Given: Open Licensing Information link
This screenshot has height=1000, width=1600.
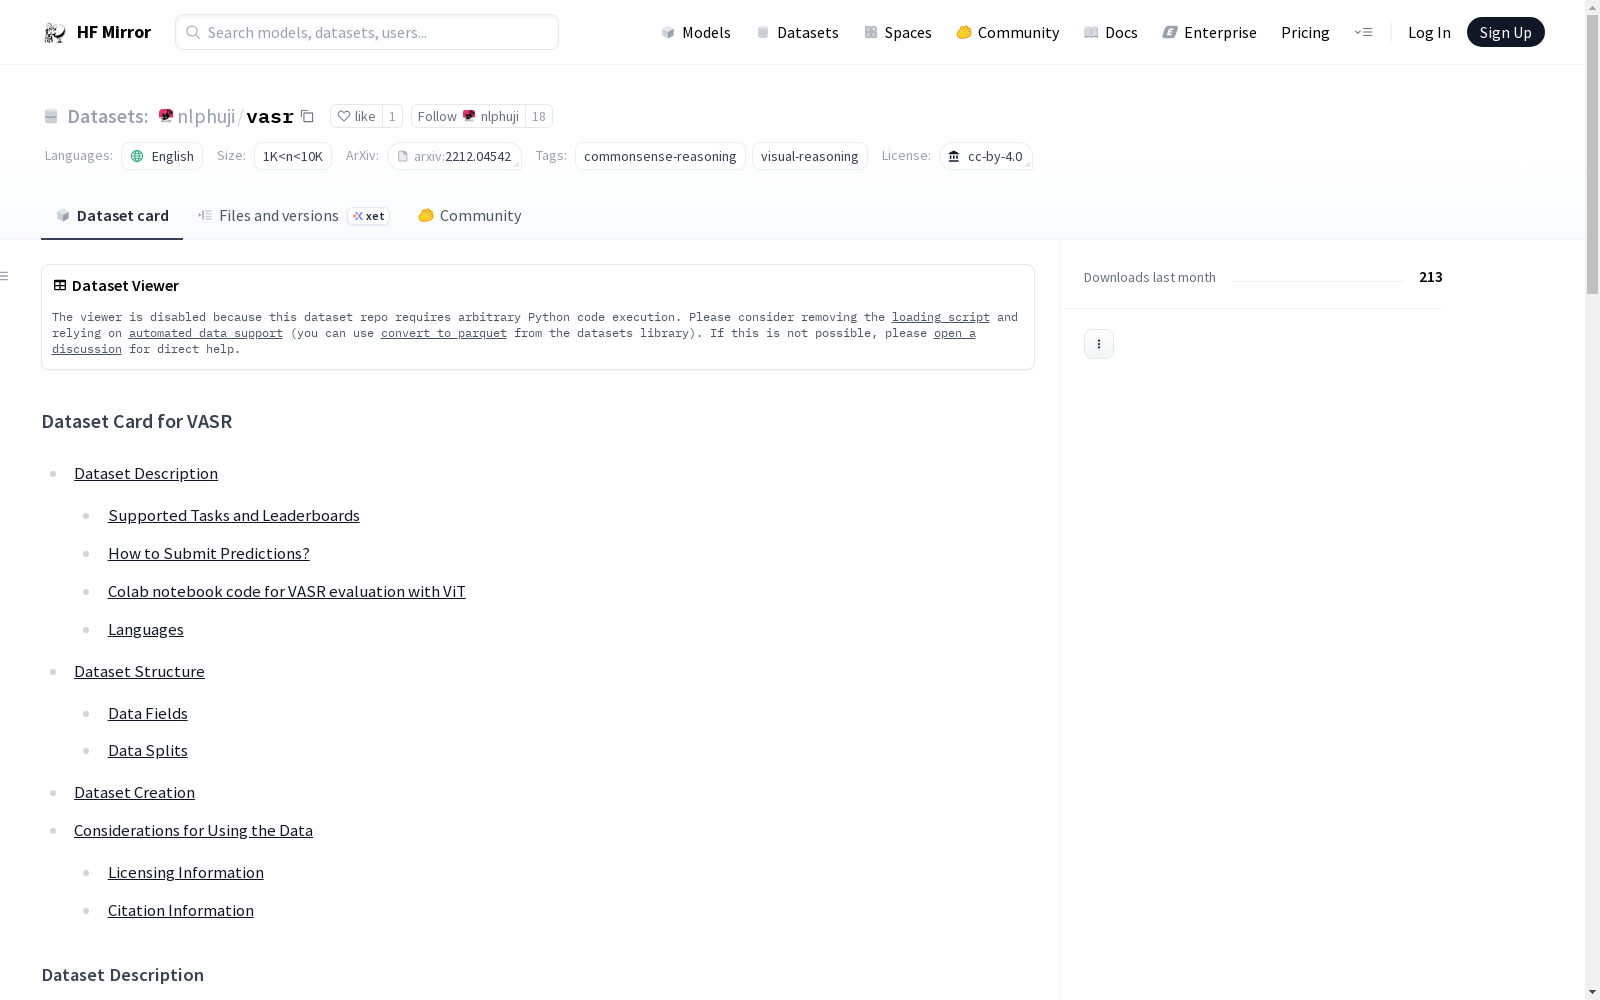Looking at the screenshot, I should point(186,872).
